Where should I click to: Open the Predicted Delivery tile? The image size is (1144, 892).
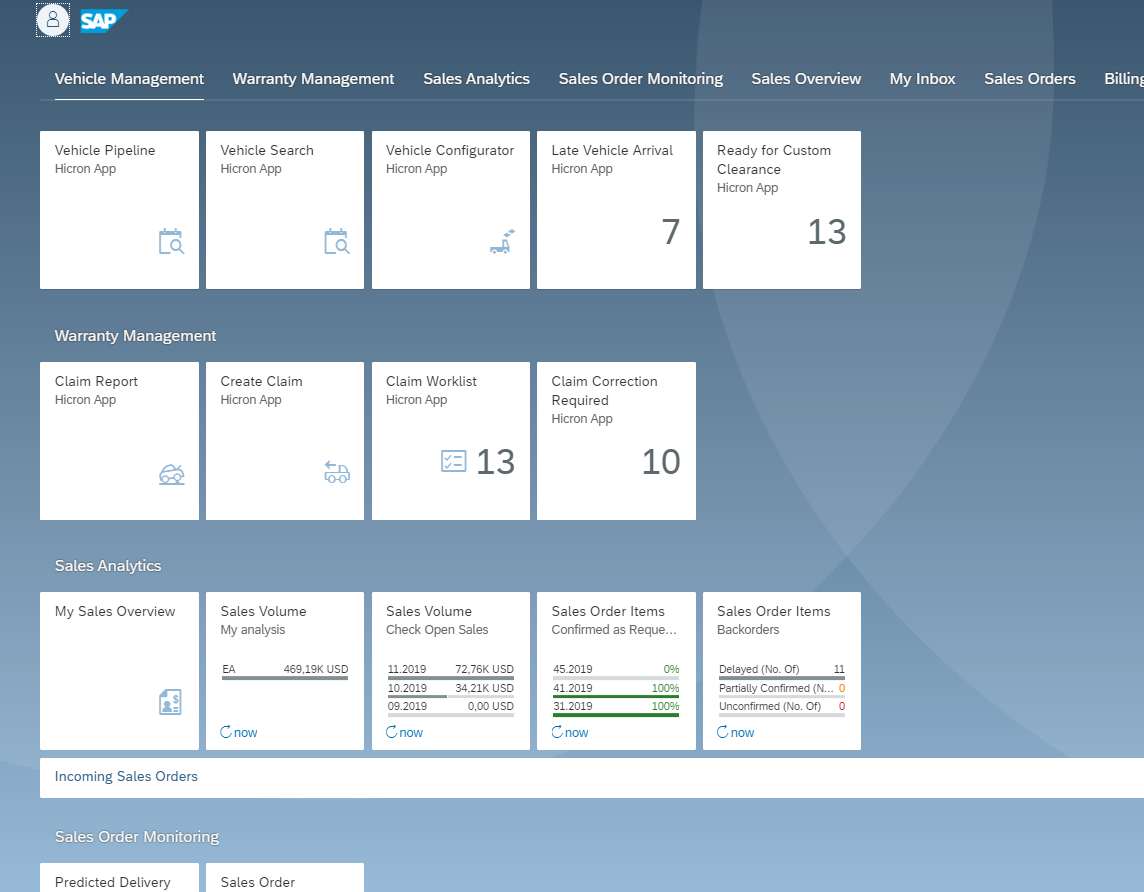pos(120,877)
